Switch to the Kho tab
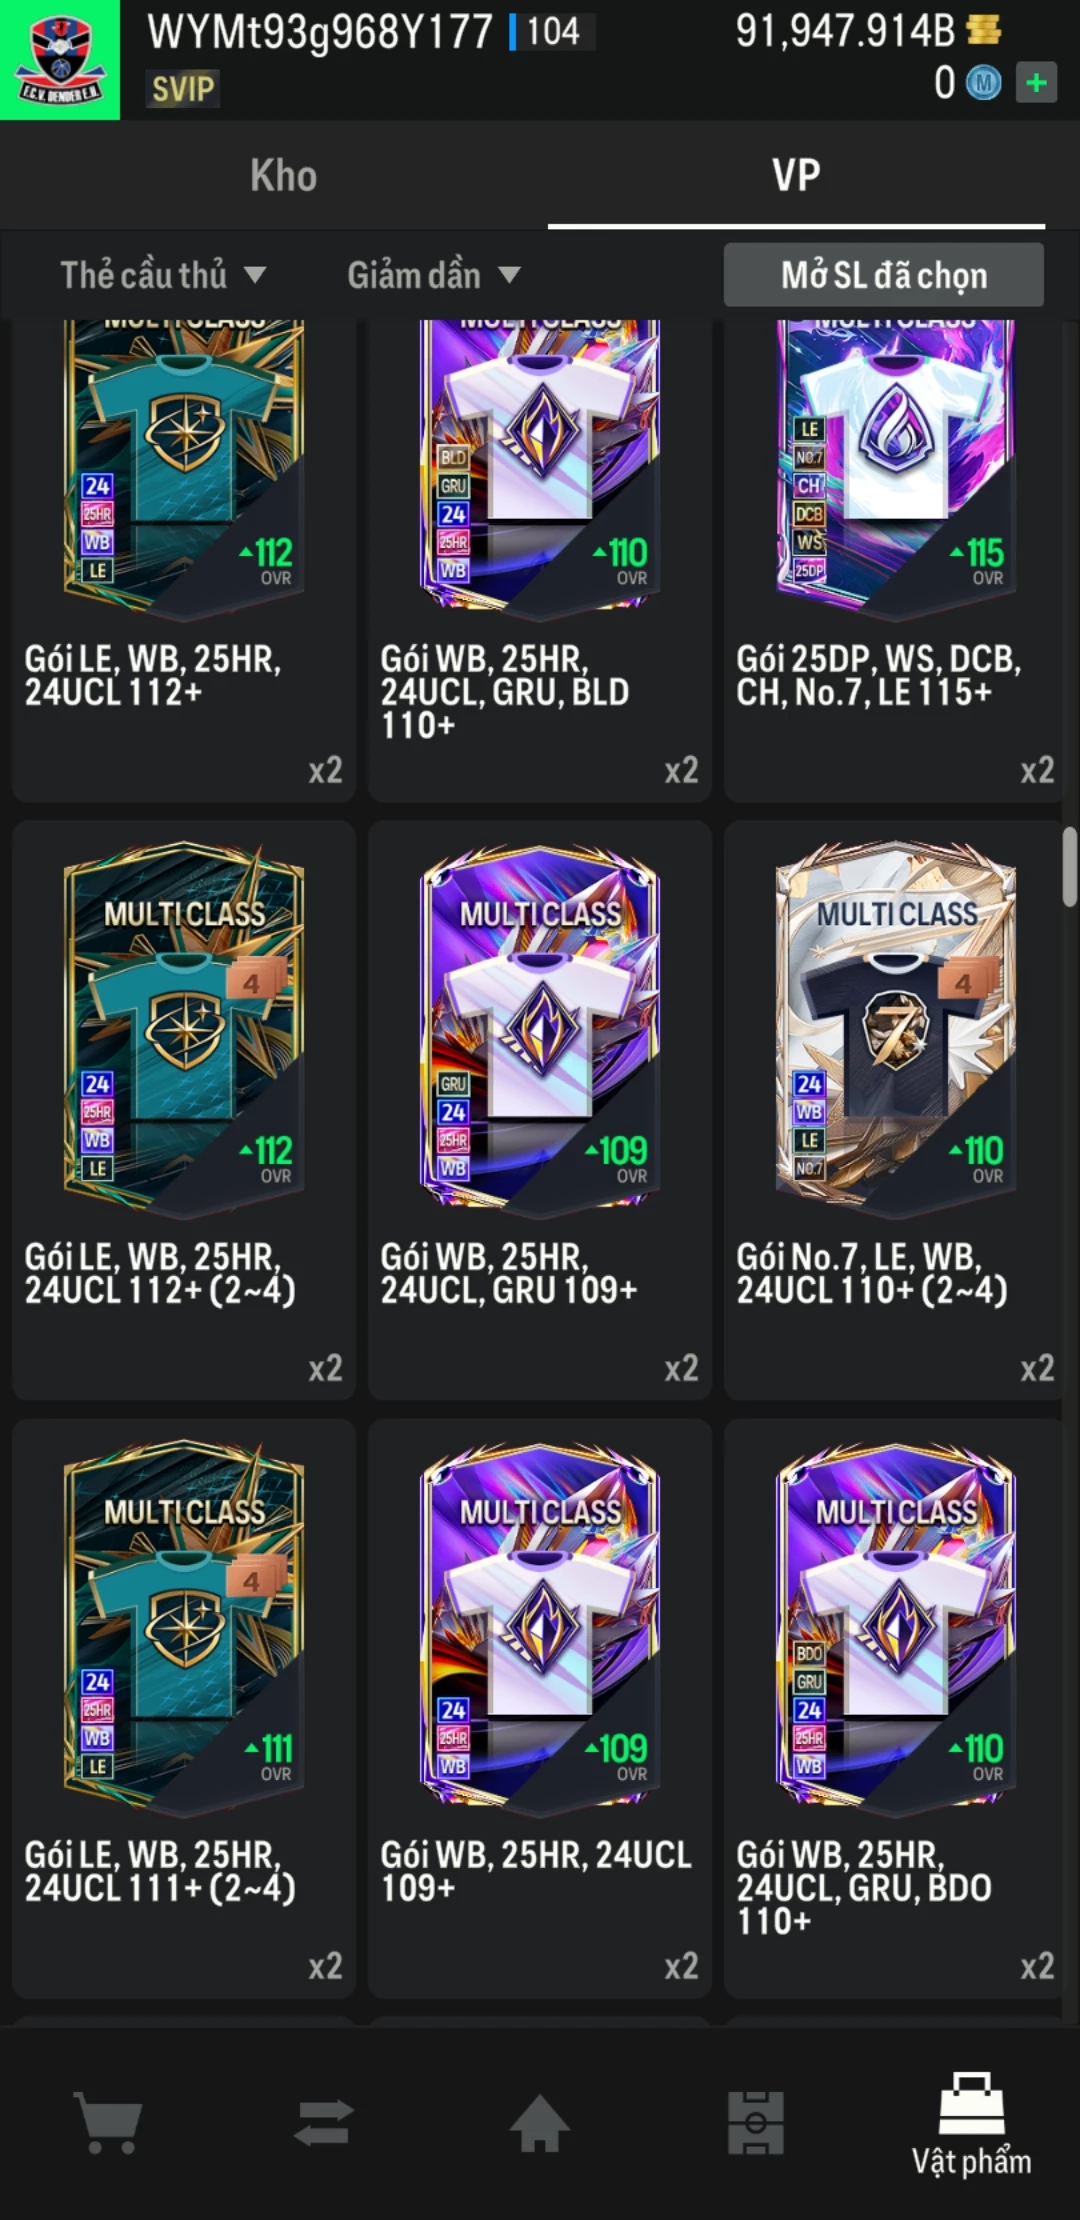 [284, 176]
